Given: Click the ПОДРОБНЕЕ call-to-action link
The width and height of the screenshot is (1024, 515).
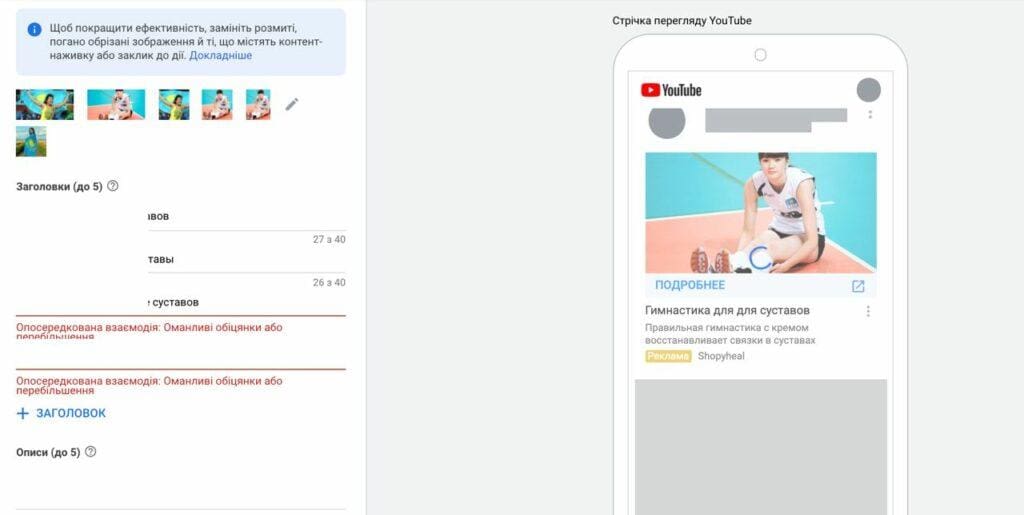Looking at the screenshot, I should [x=690, y=285].
